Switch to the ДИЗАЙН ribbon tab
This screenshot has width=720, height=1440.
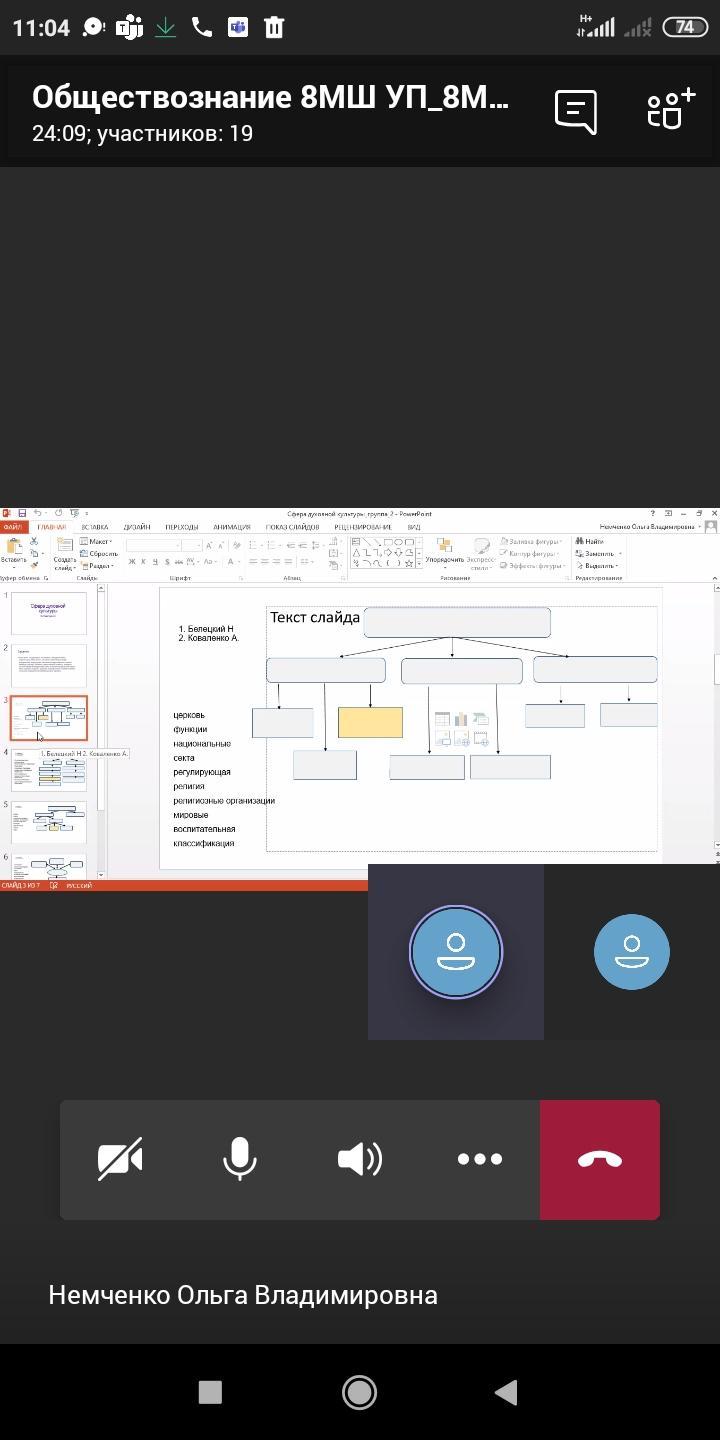(137, 527)
